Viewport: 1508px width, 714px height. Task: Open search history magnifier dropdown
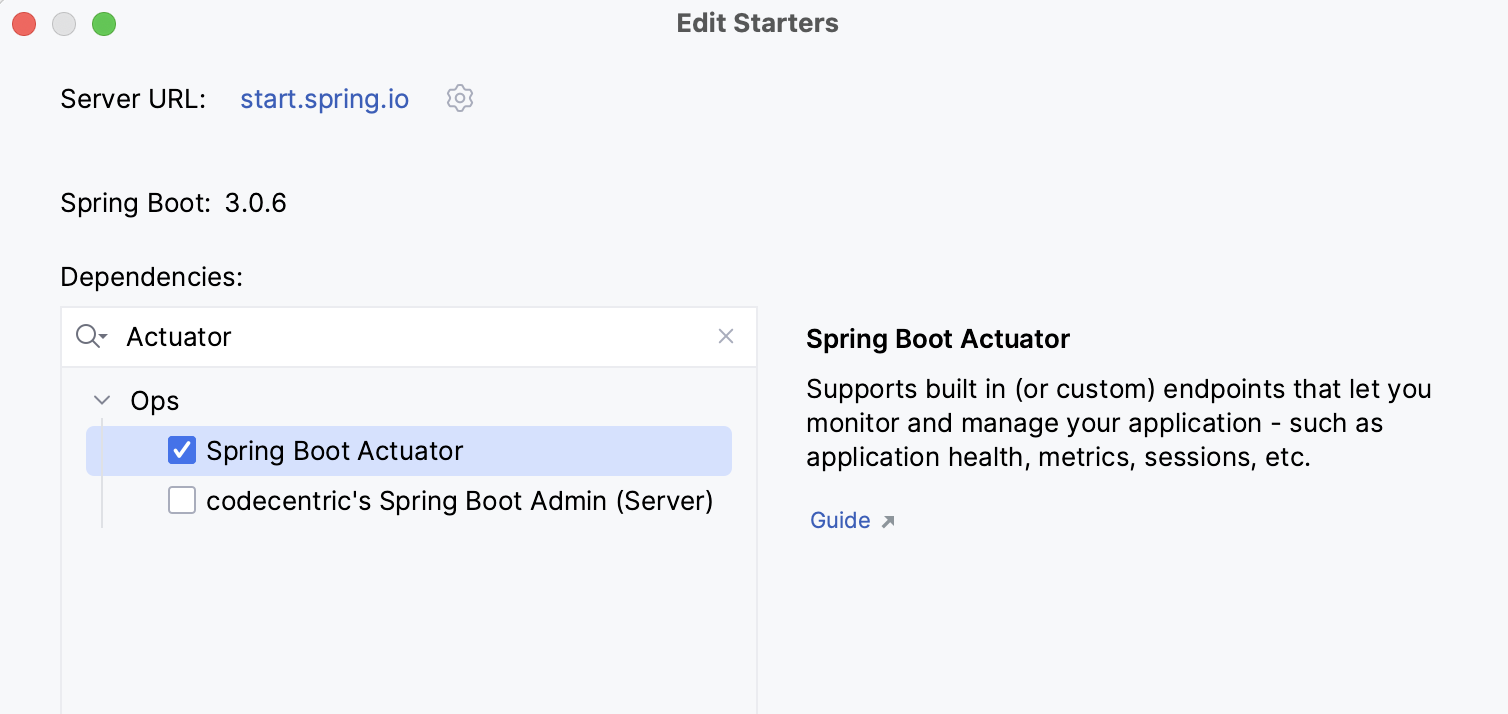91,337
